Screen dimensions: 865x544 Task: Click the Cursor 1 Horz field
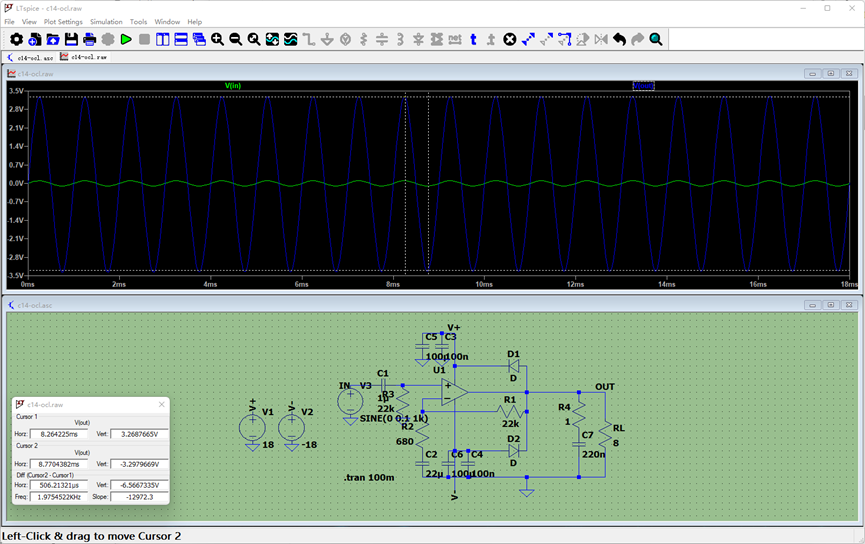pyautogui.click(x=58, y=434)
